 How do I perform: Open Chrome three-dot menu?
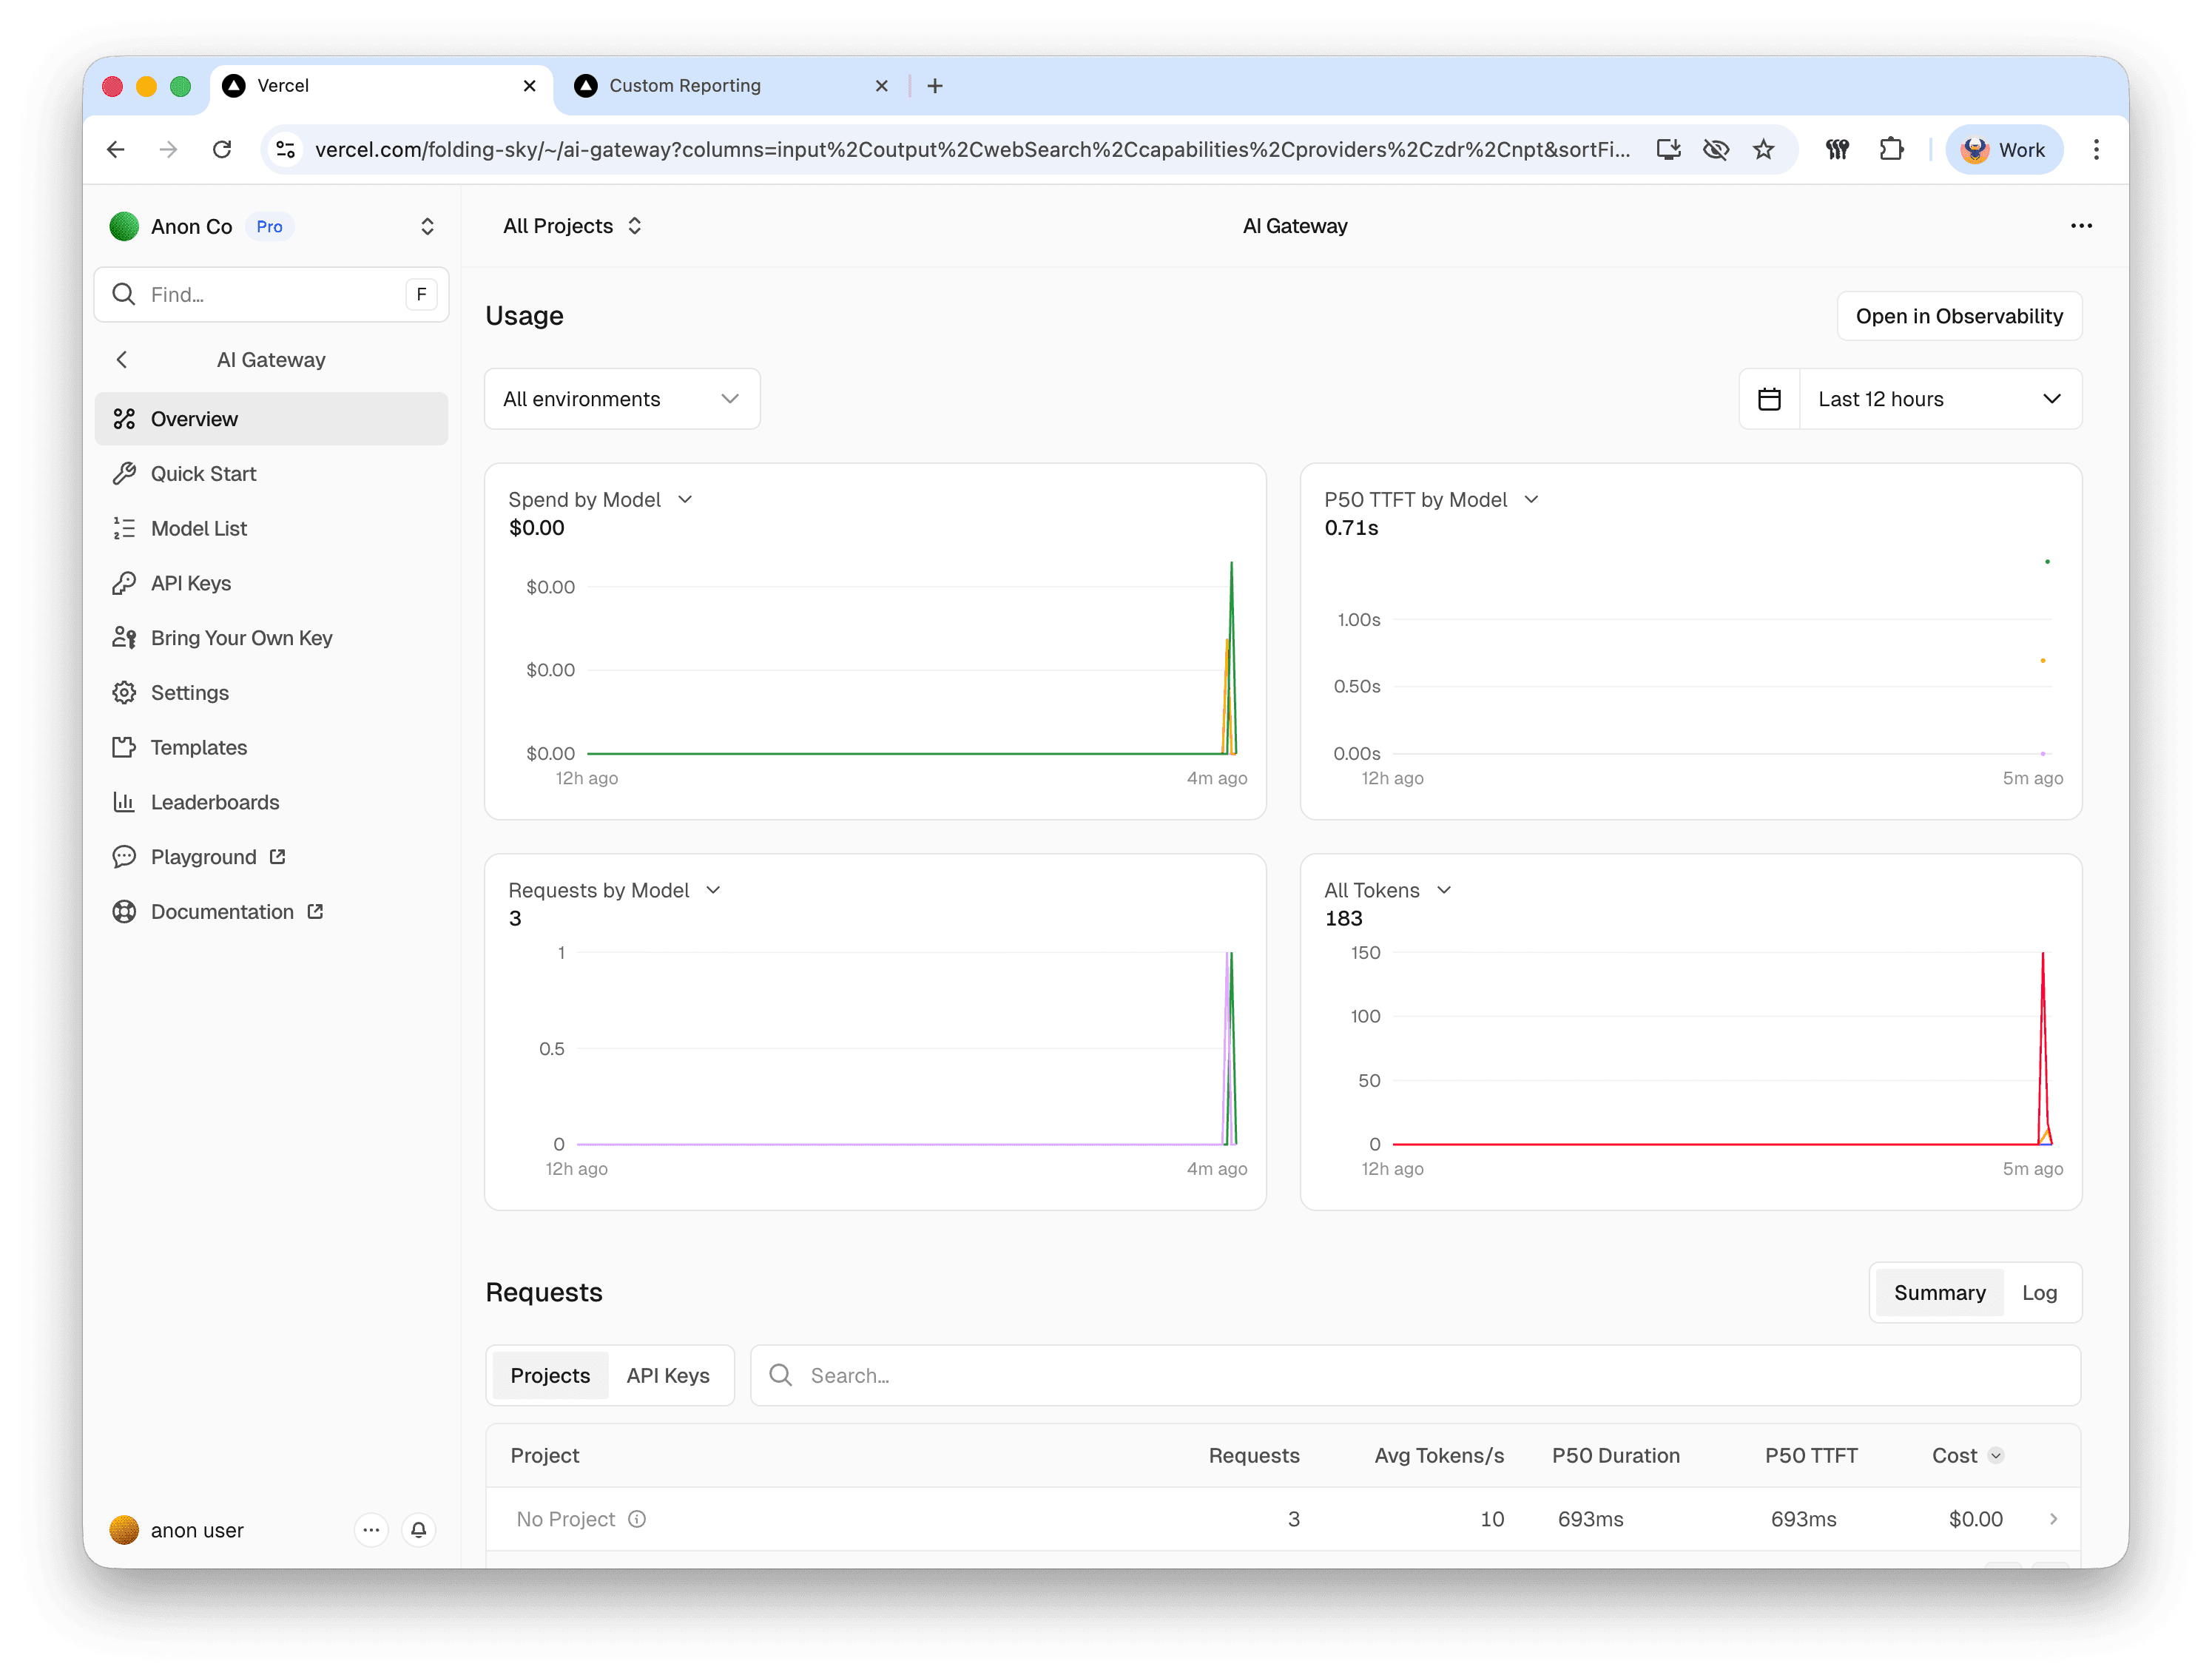pos(2096,149)
